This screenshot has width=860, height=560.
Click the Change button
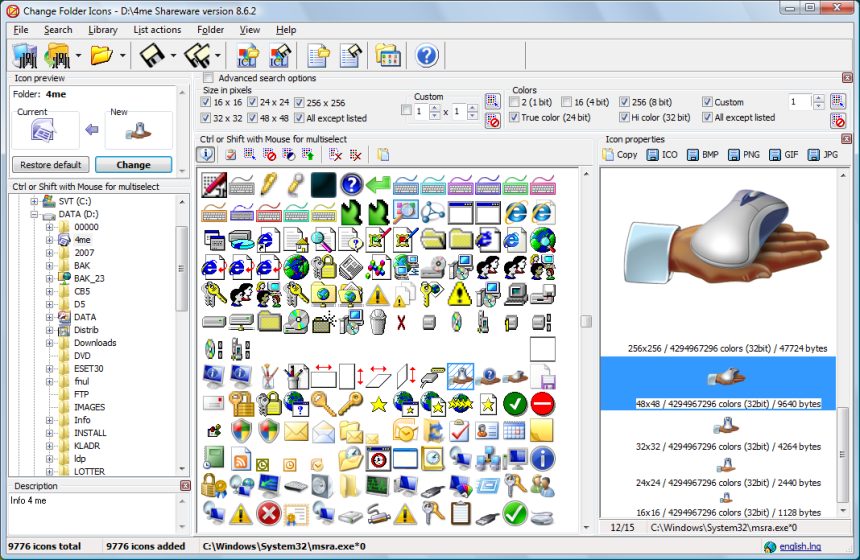click(x=133, y=165)
